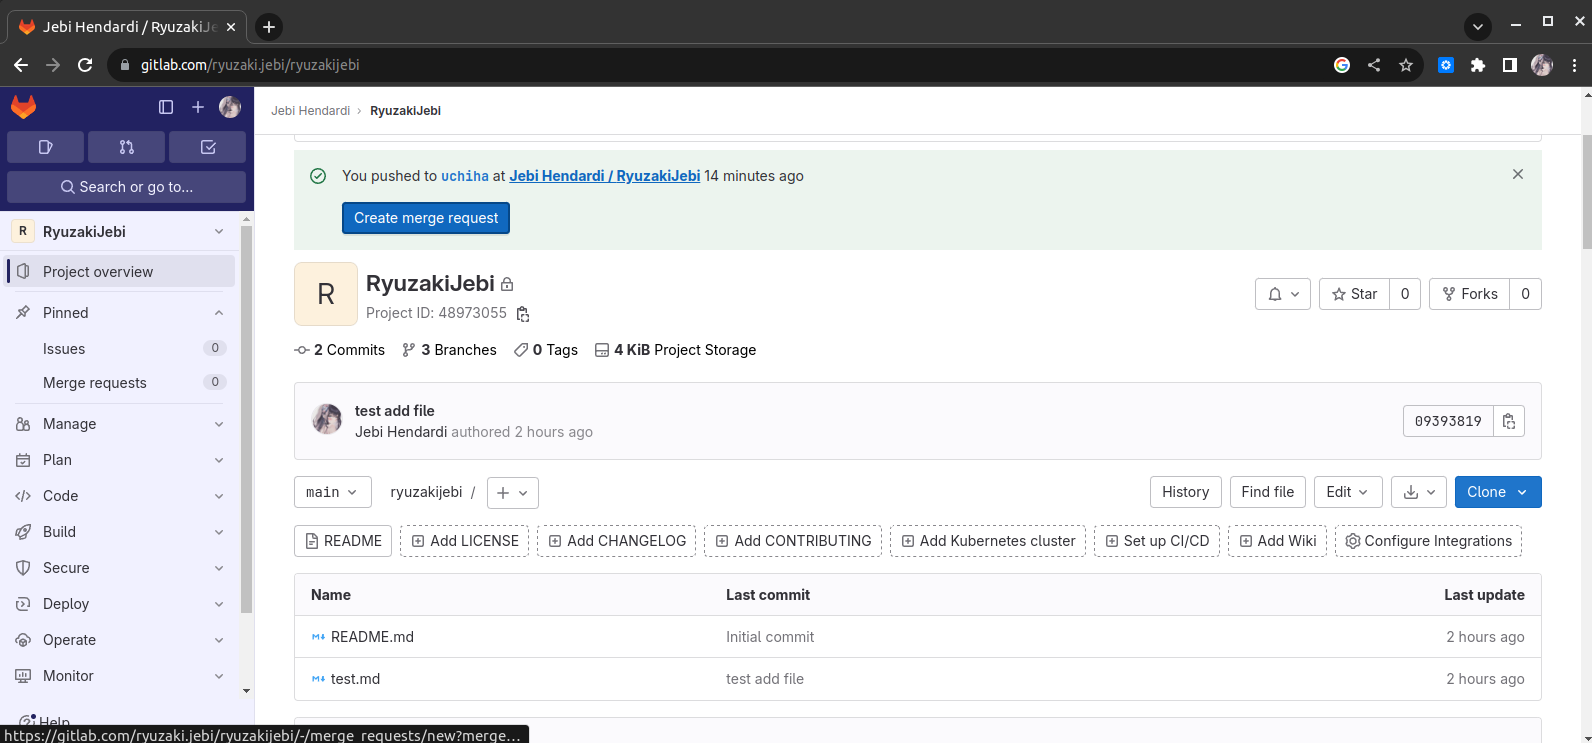The height and width of the screenshot is (743, 1592).
Task: Dismiss the push notification banner
Action: point(1518,174)
